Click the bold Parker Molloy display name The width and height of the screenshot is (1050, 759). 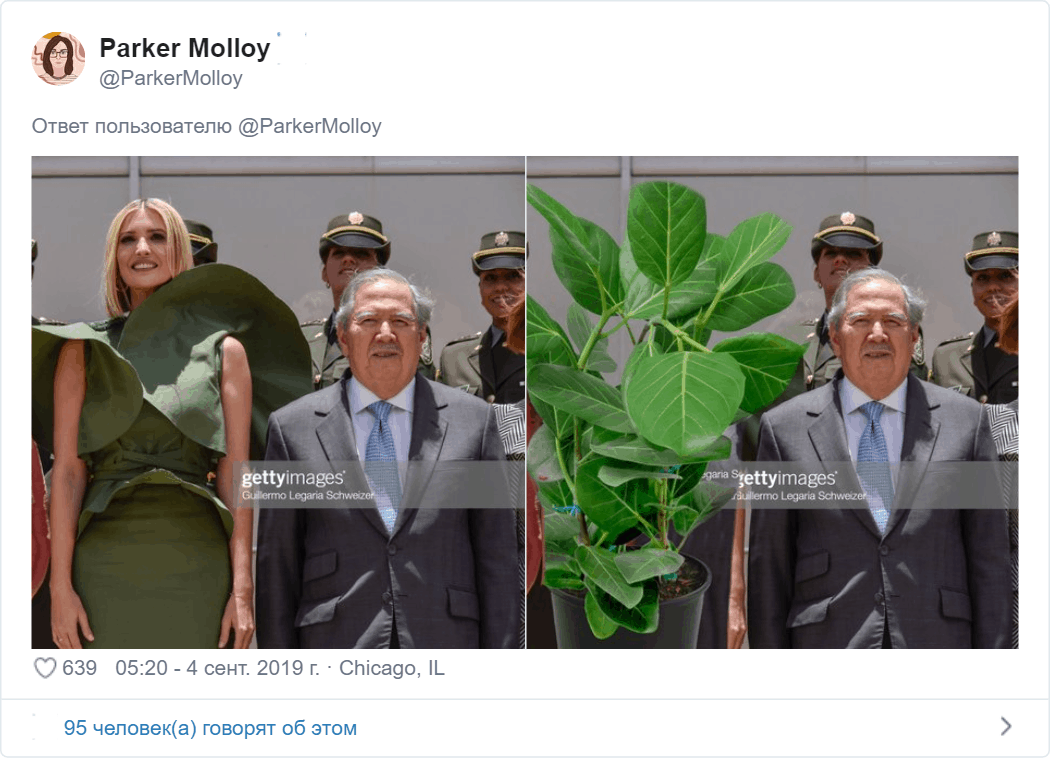[185, 48]
